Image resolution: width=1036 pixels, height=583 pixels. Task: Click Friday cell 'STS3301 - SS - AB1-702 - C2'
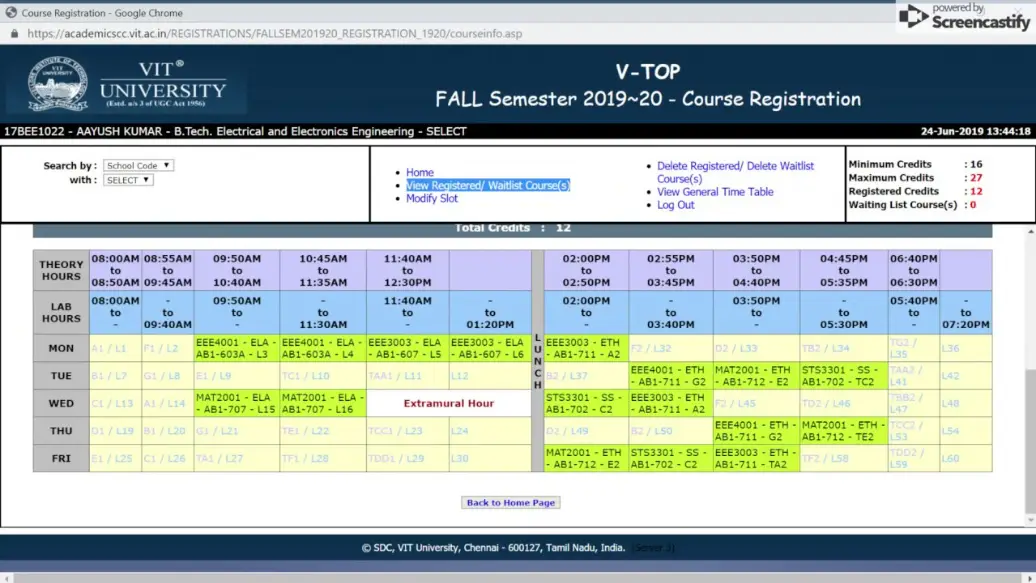coord(671,458)
